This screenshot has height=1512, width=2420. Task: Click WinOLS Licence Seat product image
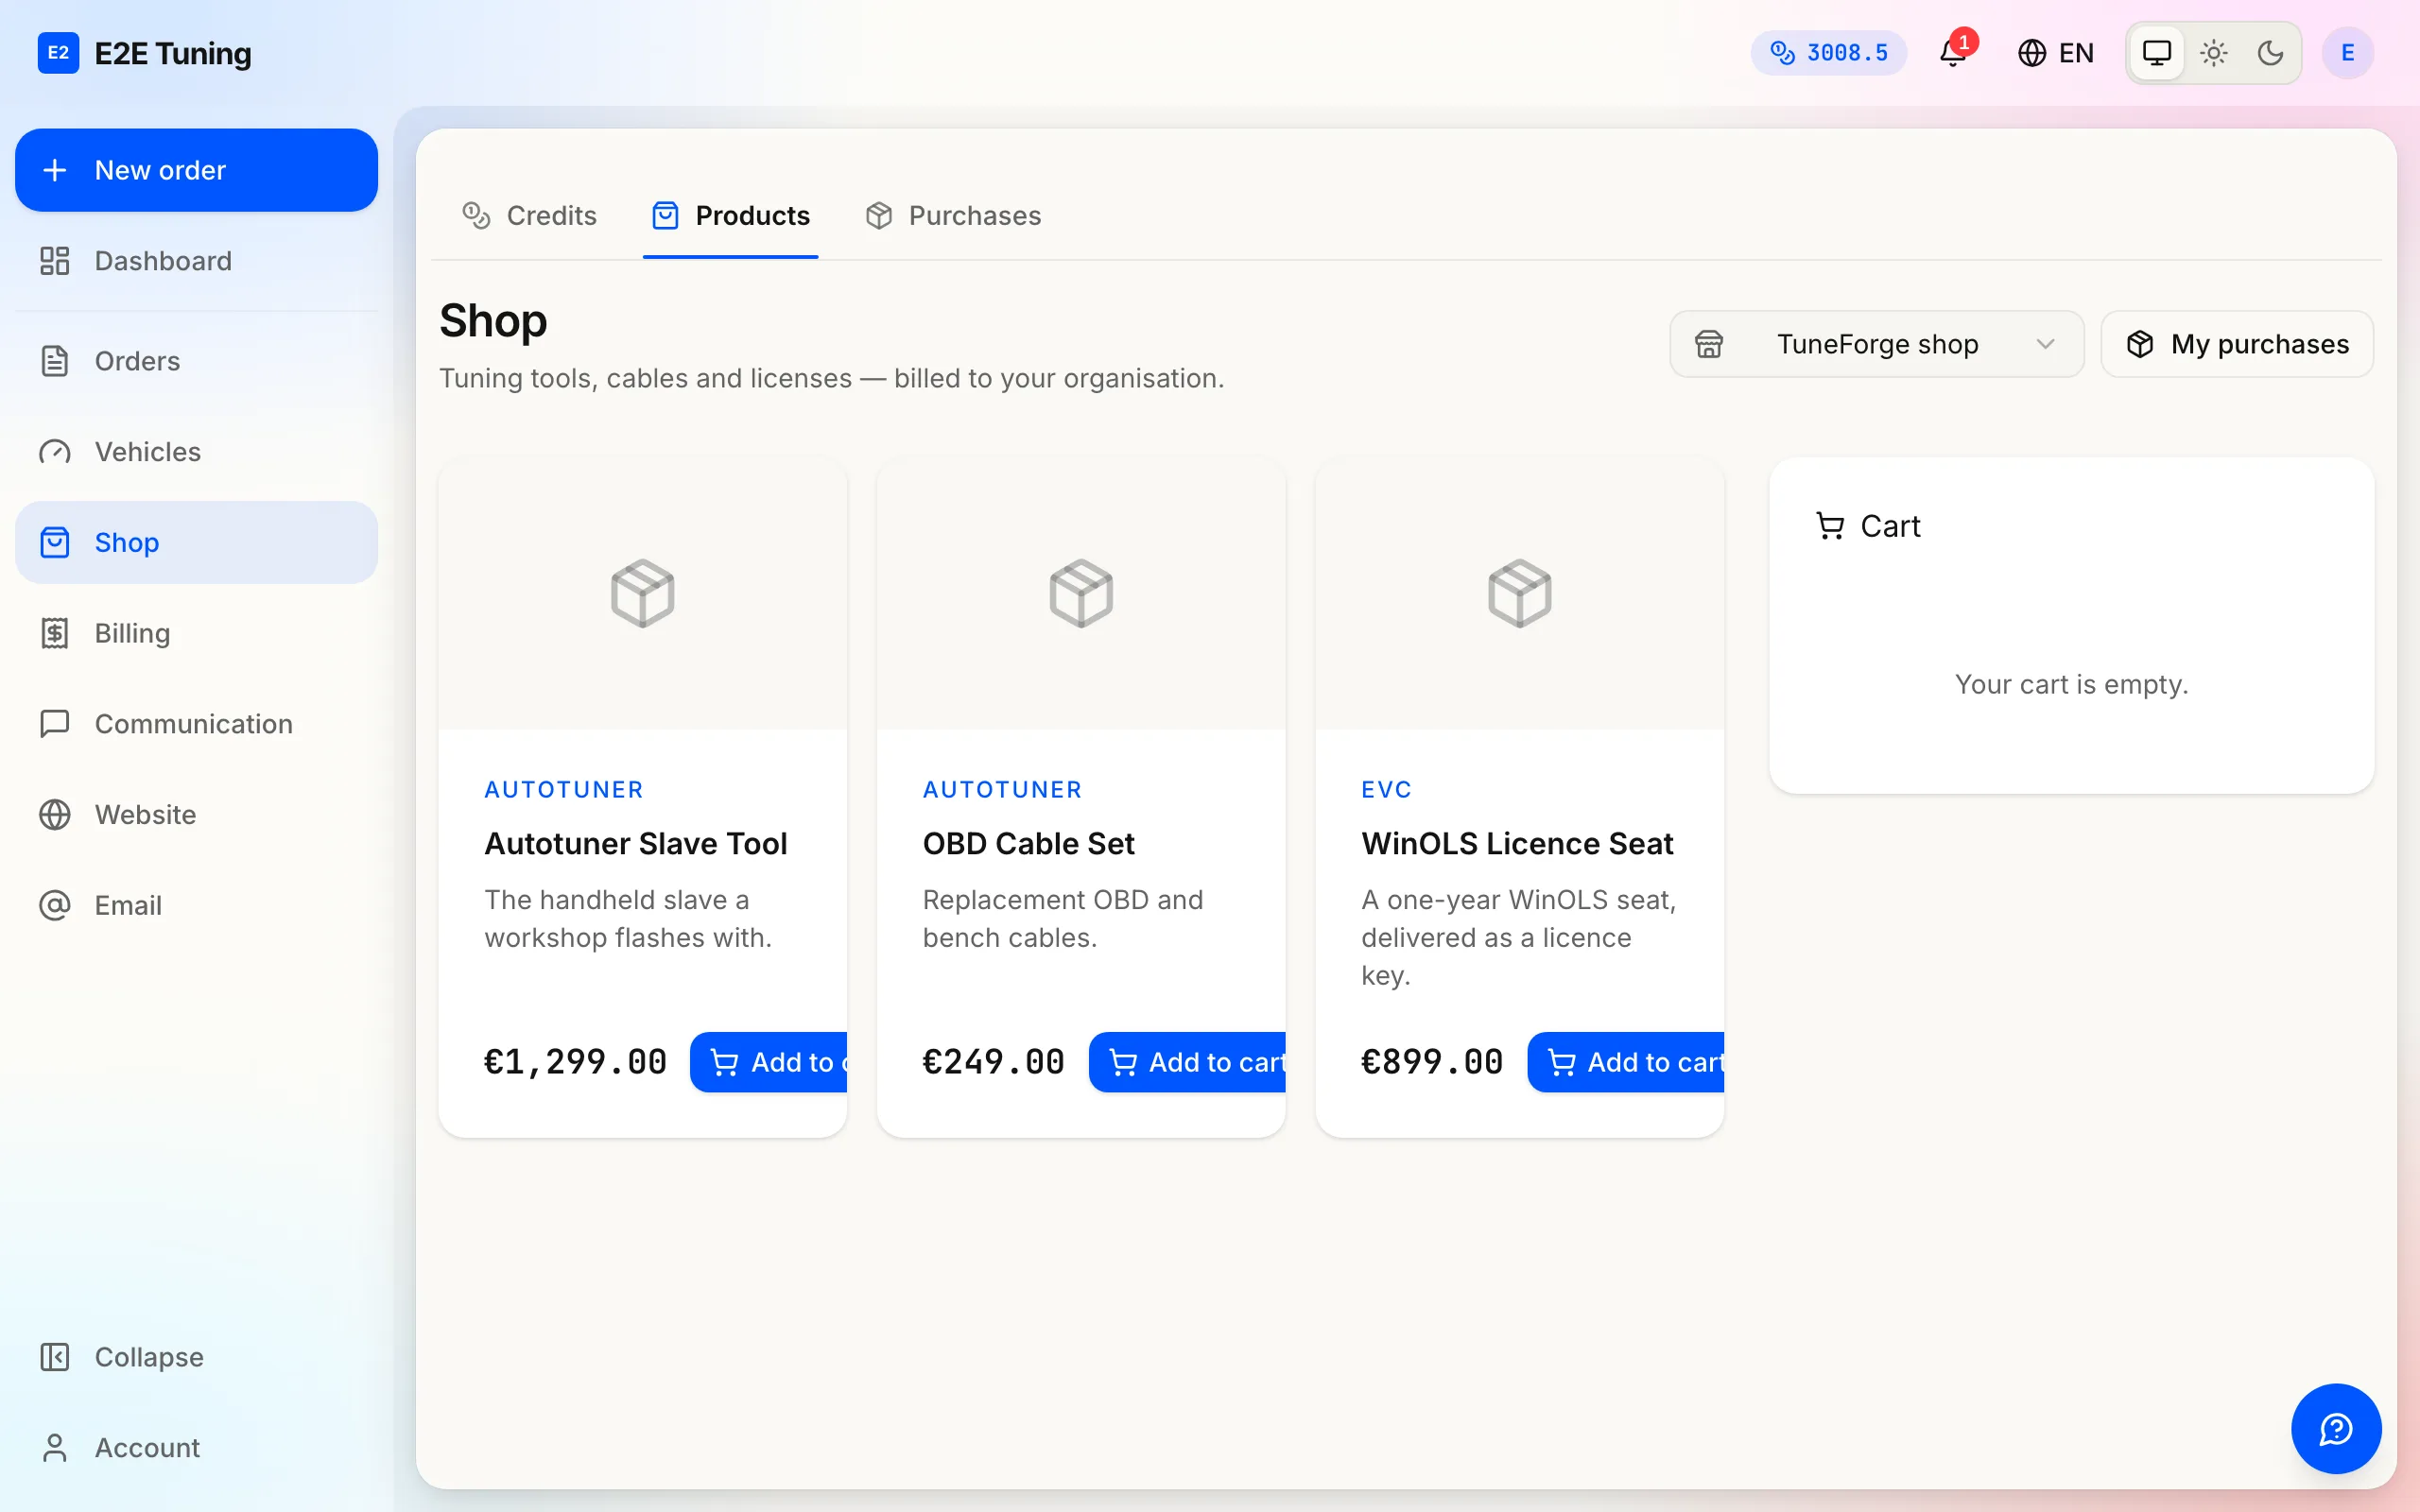point(1519,594)
